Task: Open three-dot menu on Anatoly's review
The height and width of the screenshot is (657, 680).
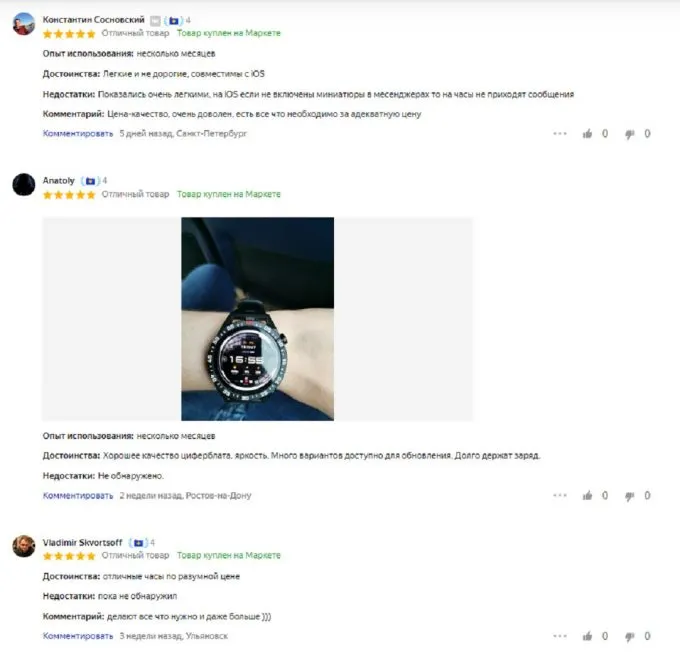Action: coord(560,495)
